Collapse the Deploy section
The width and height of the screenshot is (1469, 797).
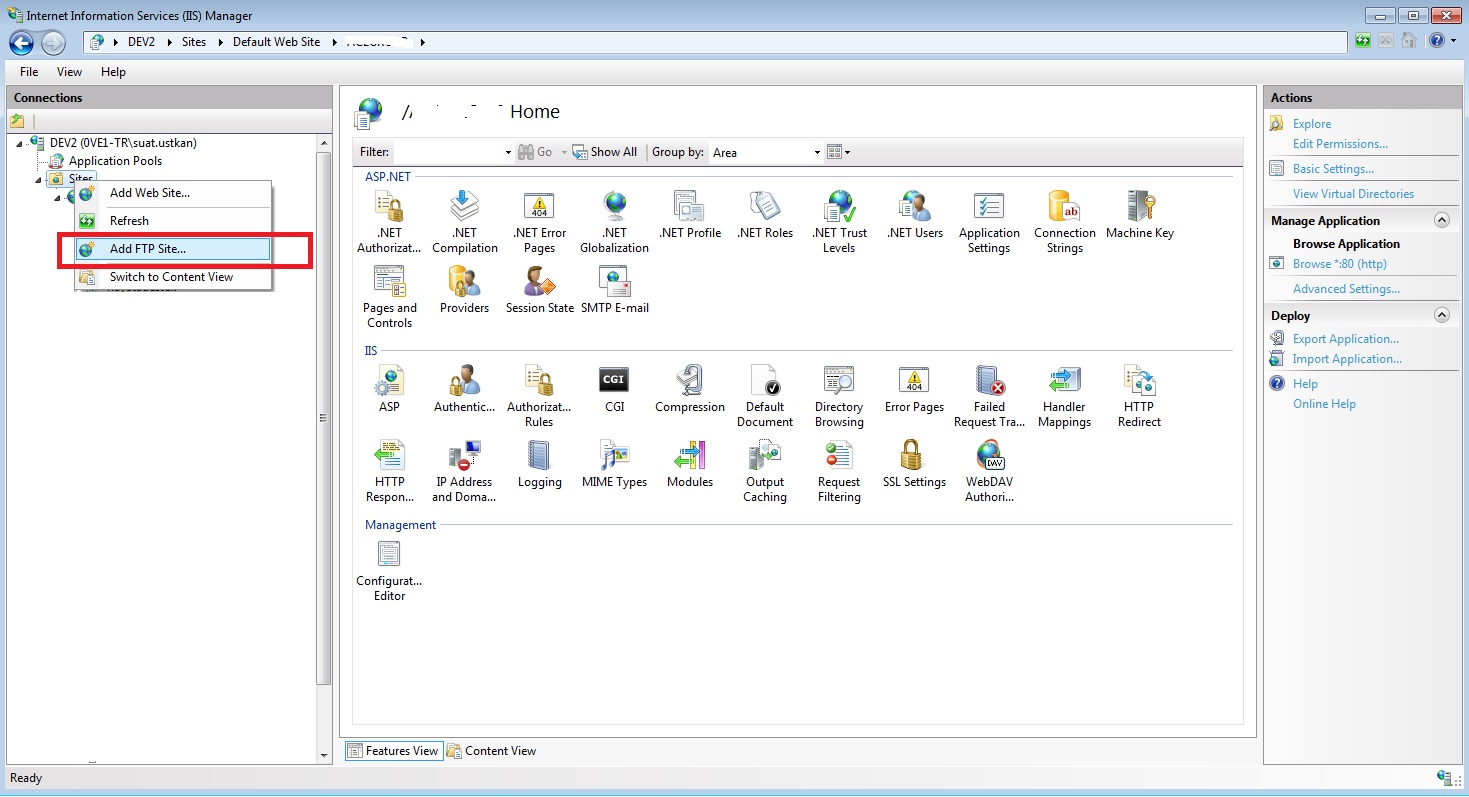(x=1441, y=315)
